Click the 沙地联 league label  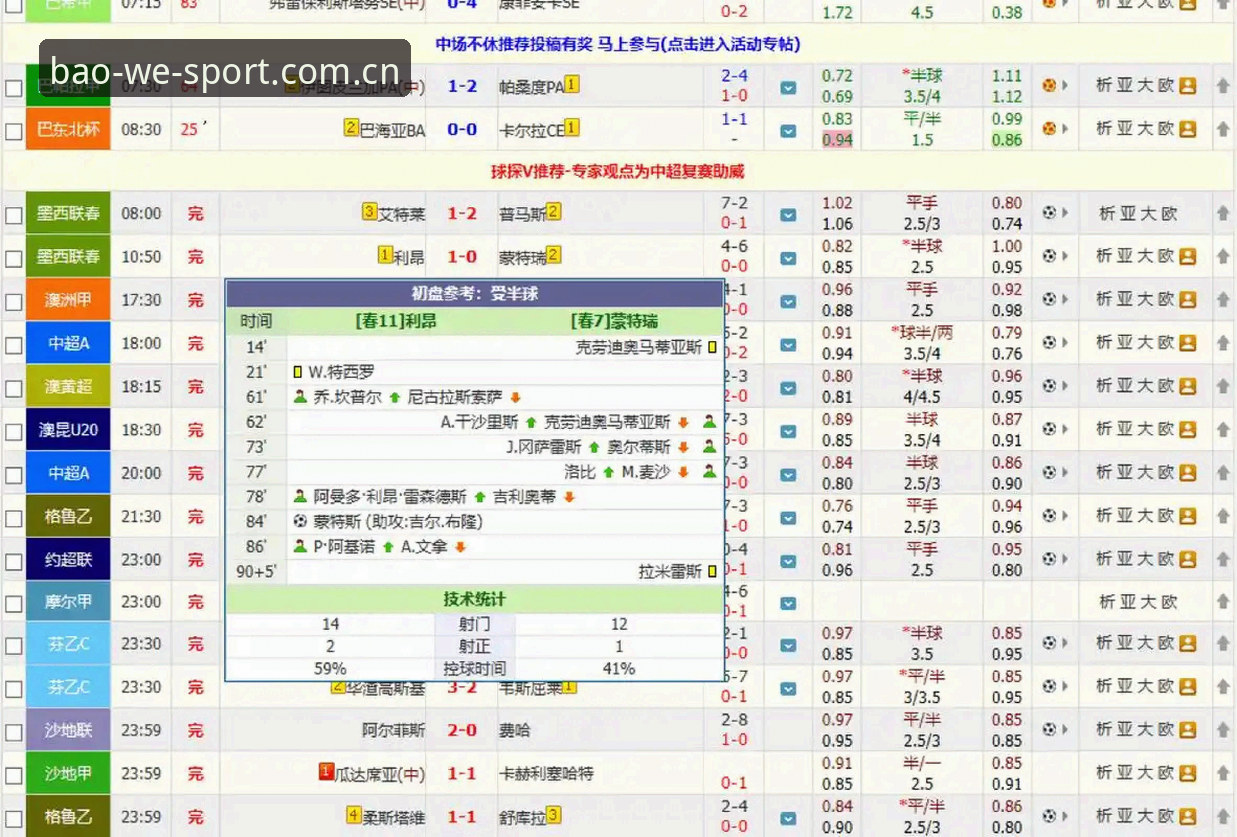pyautogui.click(x=68, y=731)
